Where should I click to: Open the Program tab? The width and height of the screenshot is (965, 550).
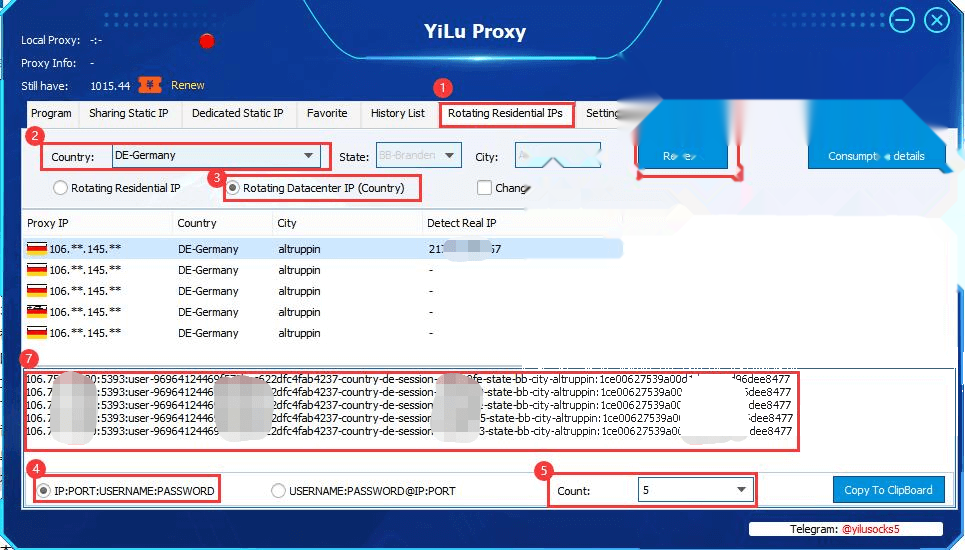click(x=51, y=114)
